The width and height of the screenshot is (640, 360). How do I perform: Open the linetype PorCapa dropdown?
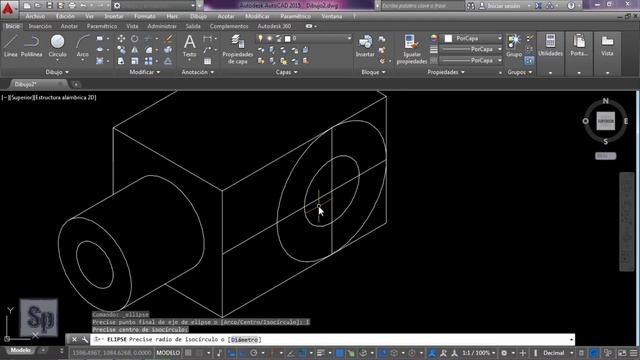[471, 60]
